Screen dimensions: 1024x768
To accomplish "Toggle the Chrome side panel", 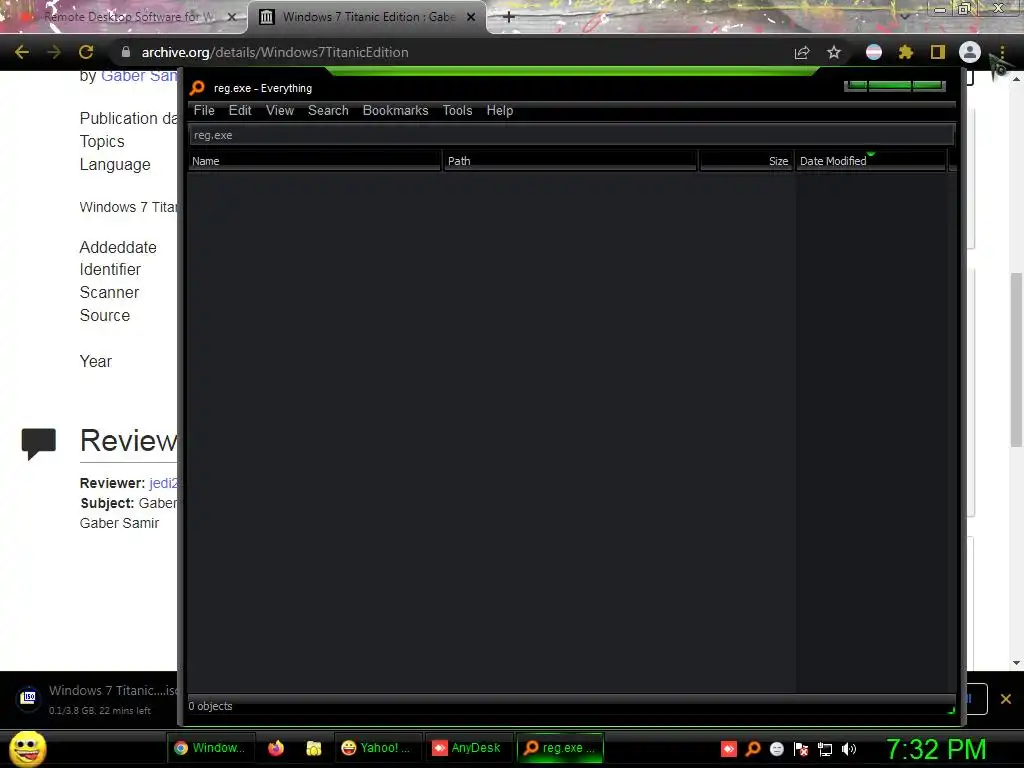I will (x=938, y=52).
